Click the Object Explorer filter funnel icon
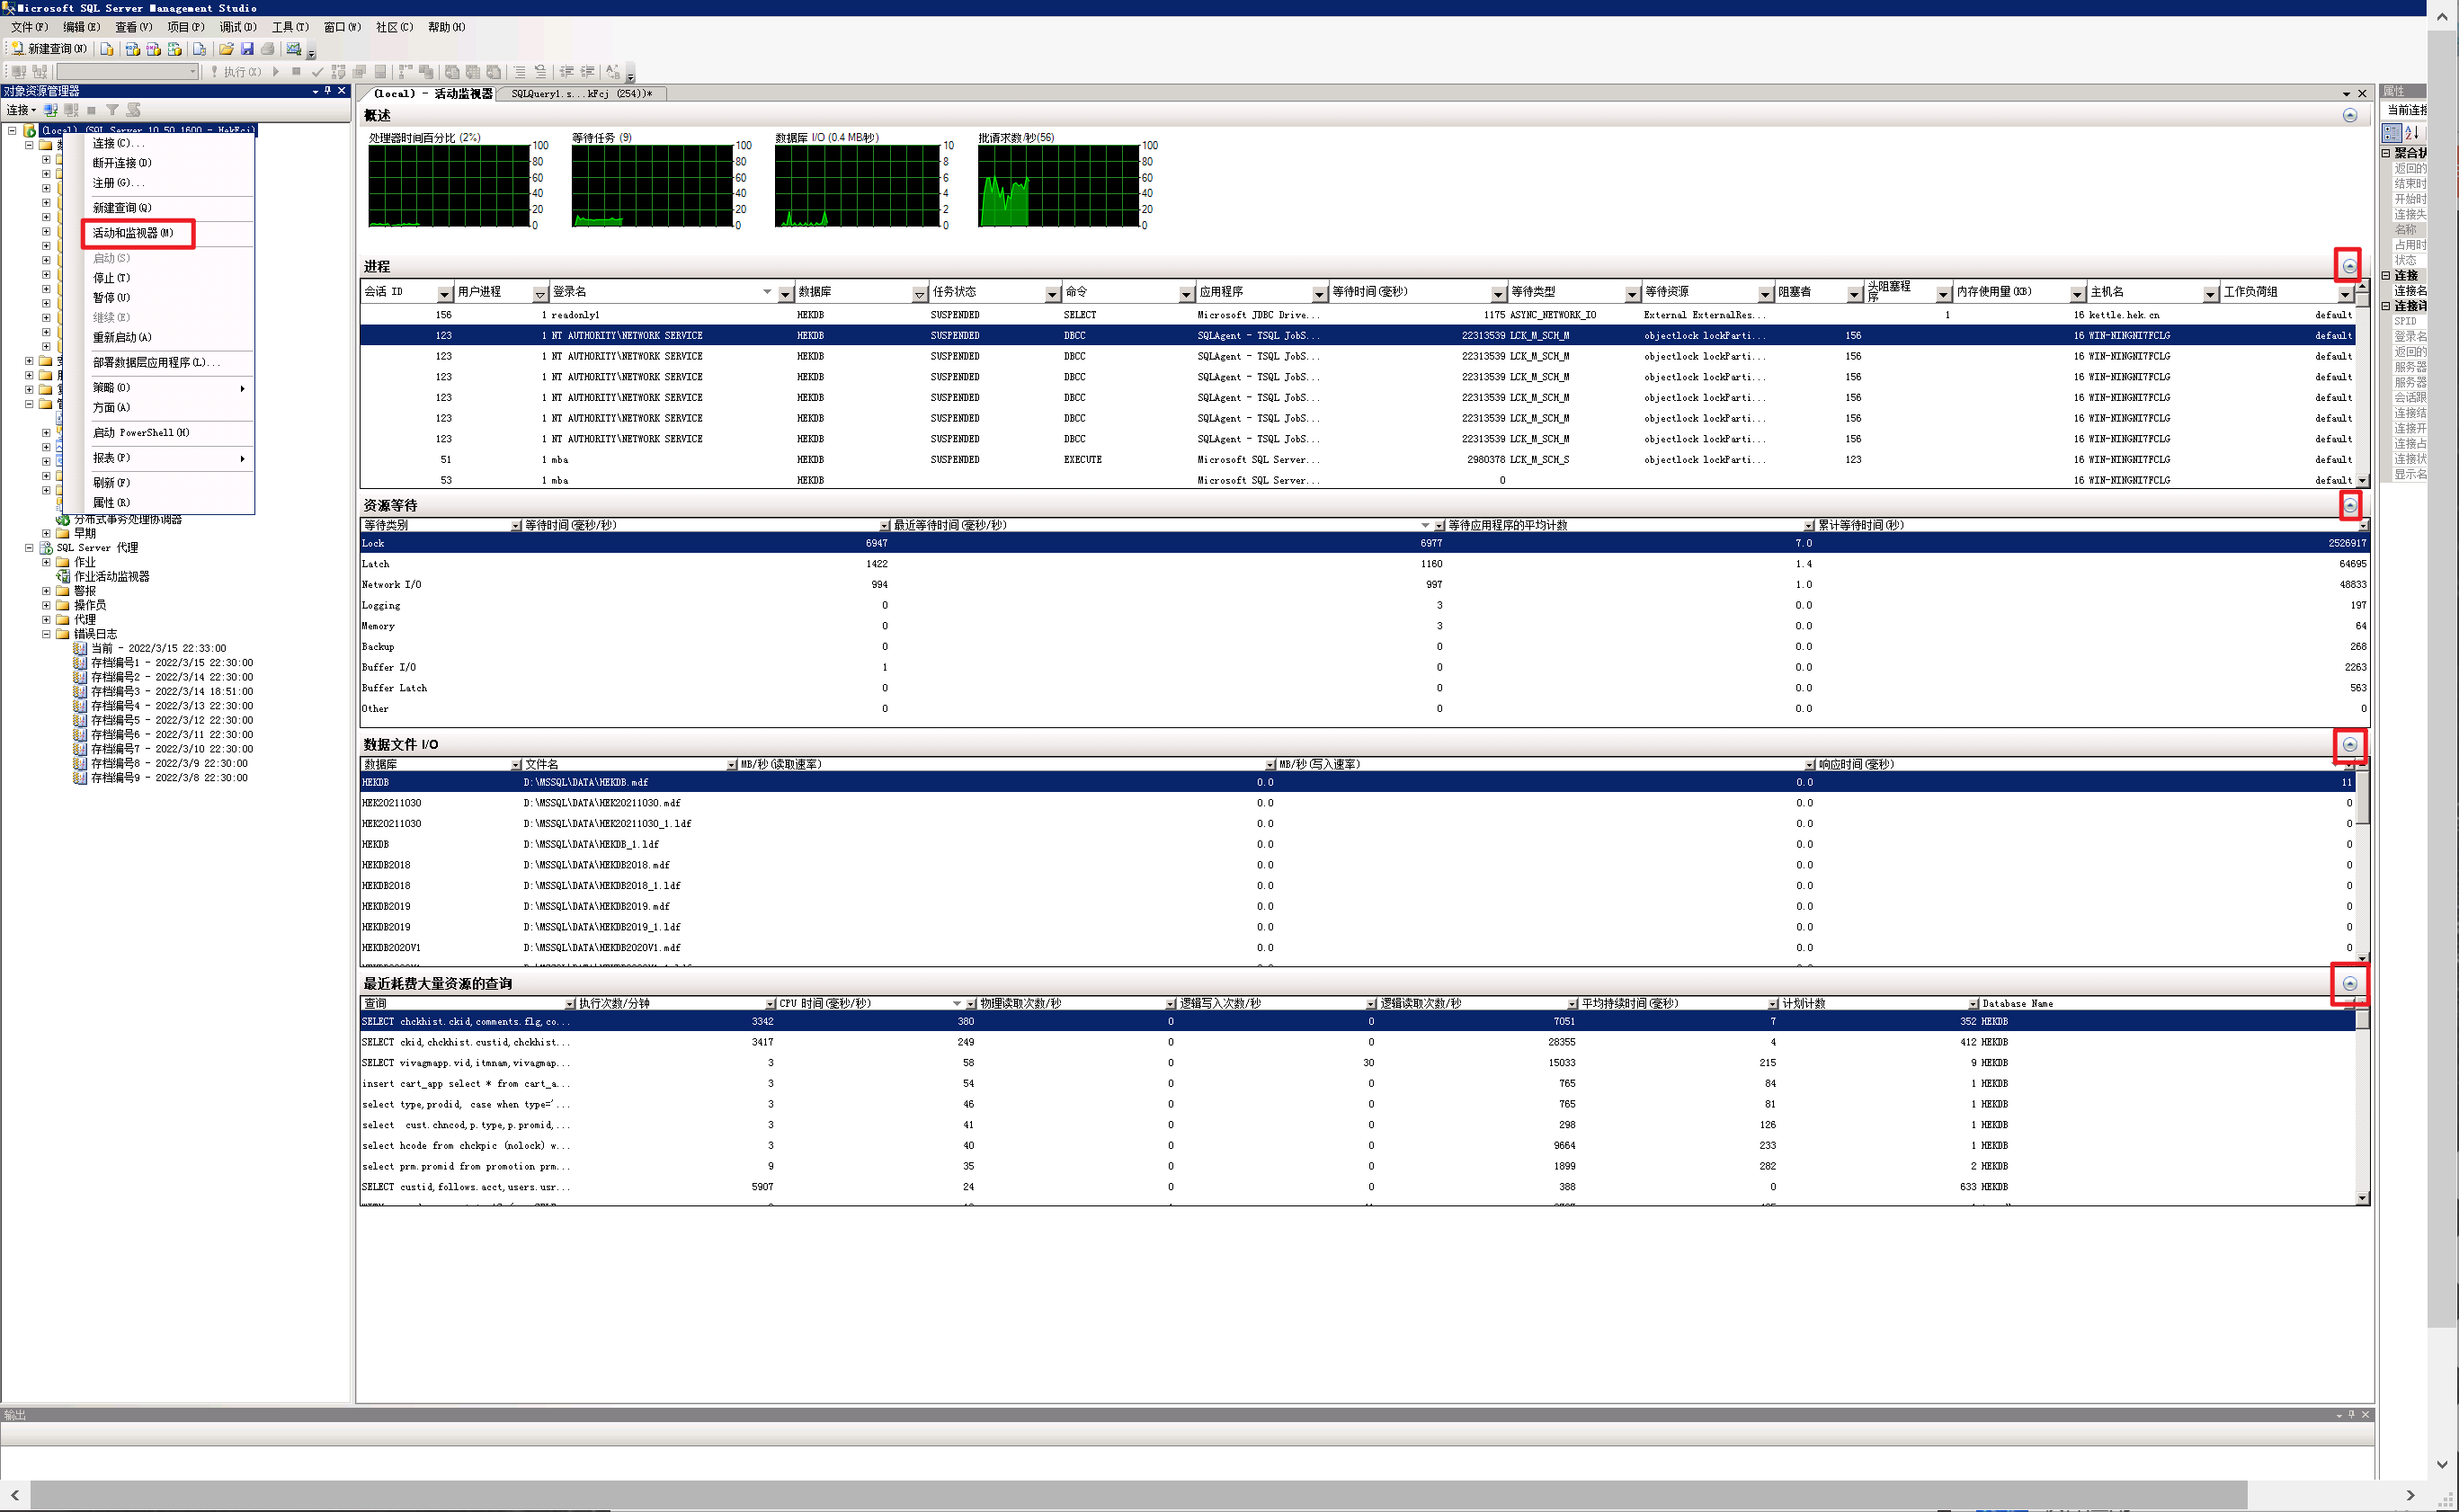This screenshot has width=2459, height=1512. click(112, 110)
